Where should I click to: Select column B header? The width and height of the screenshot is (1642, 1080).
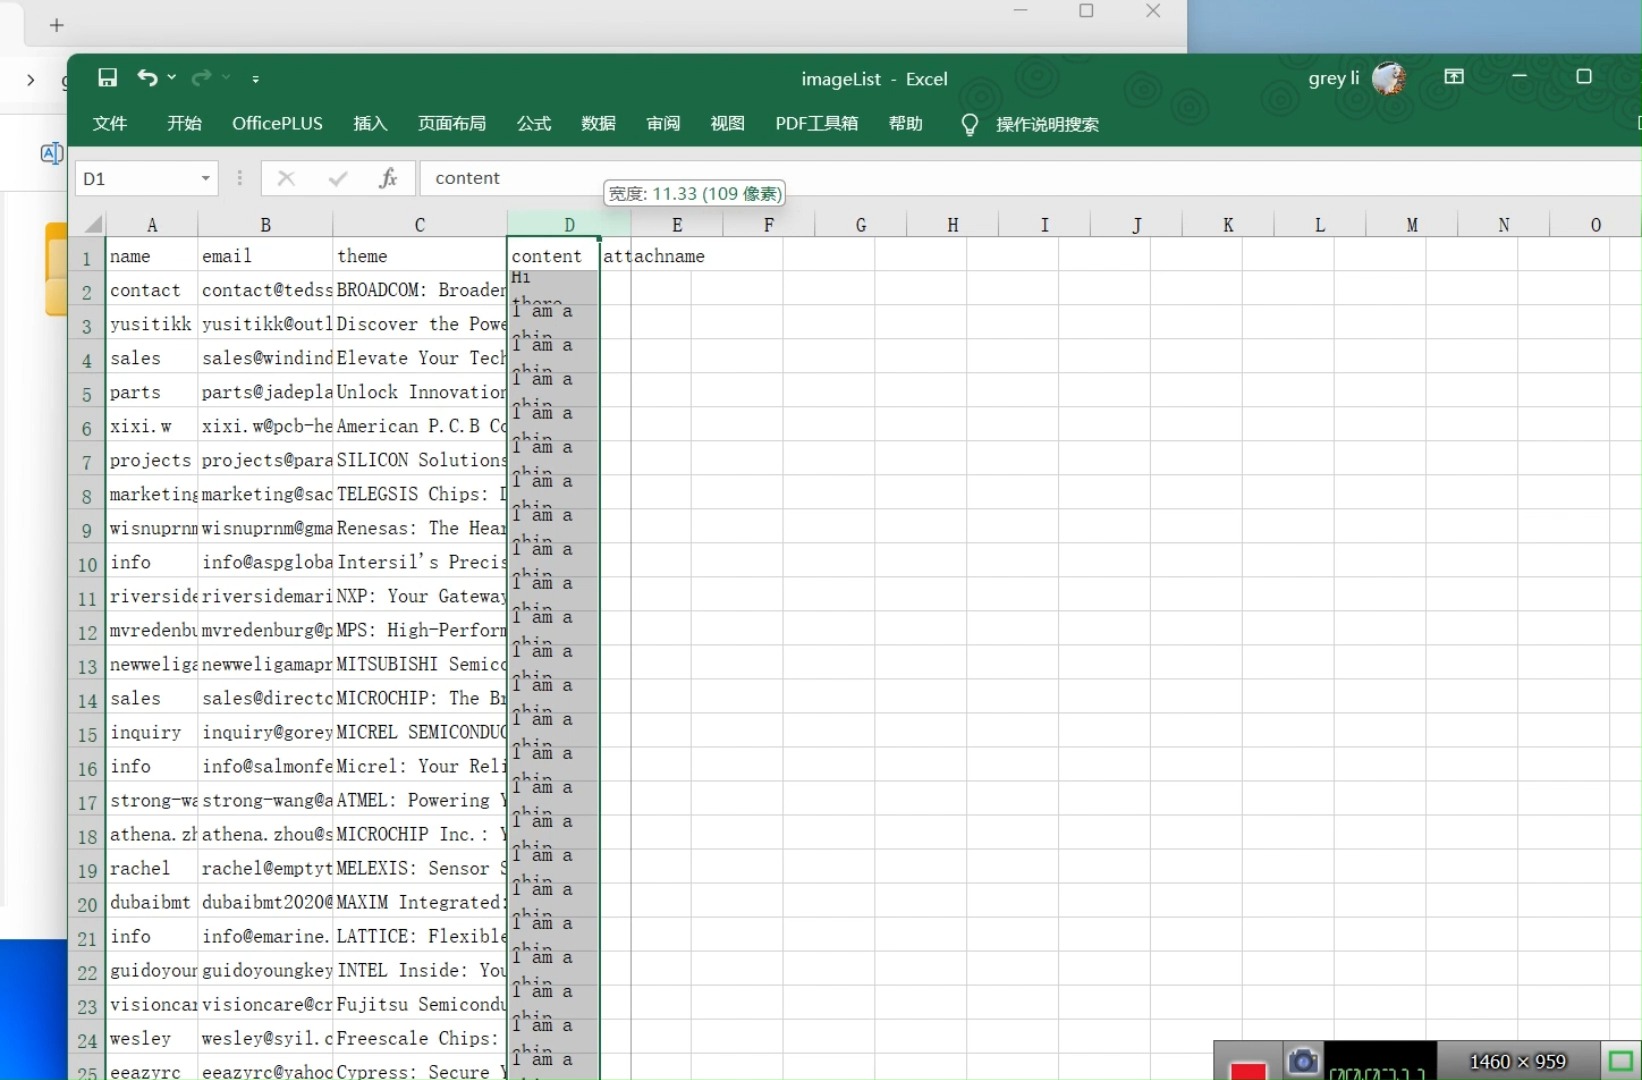(x=265, y=225)
